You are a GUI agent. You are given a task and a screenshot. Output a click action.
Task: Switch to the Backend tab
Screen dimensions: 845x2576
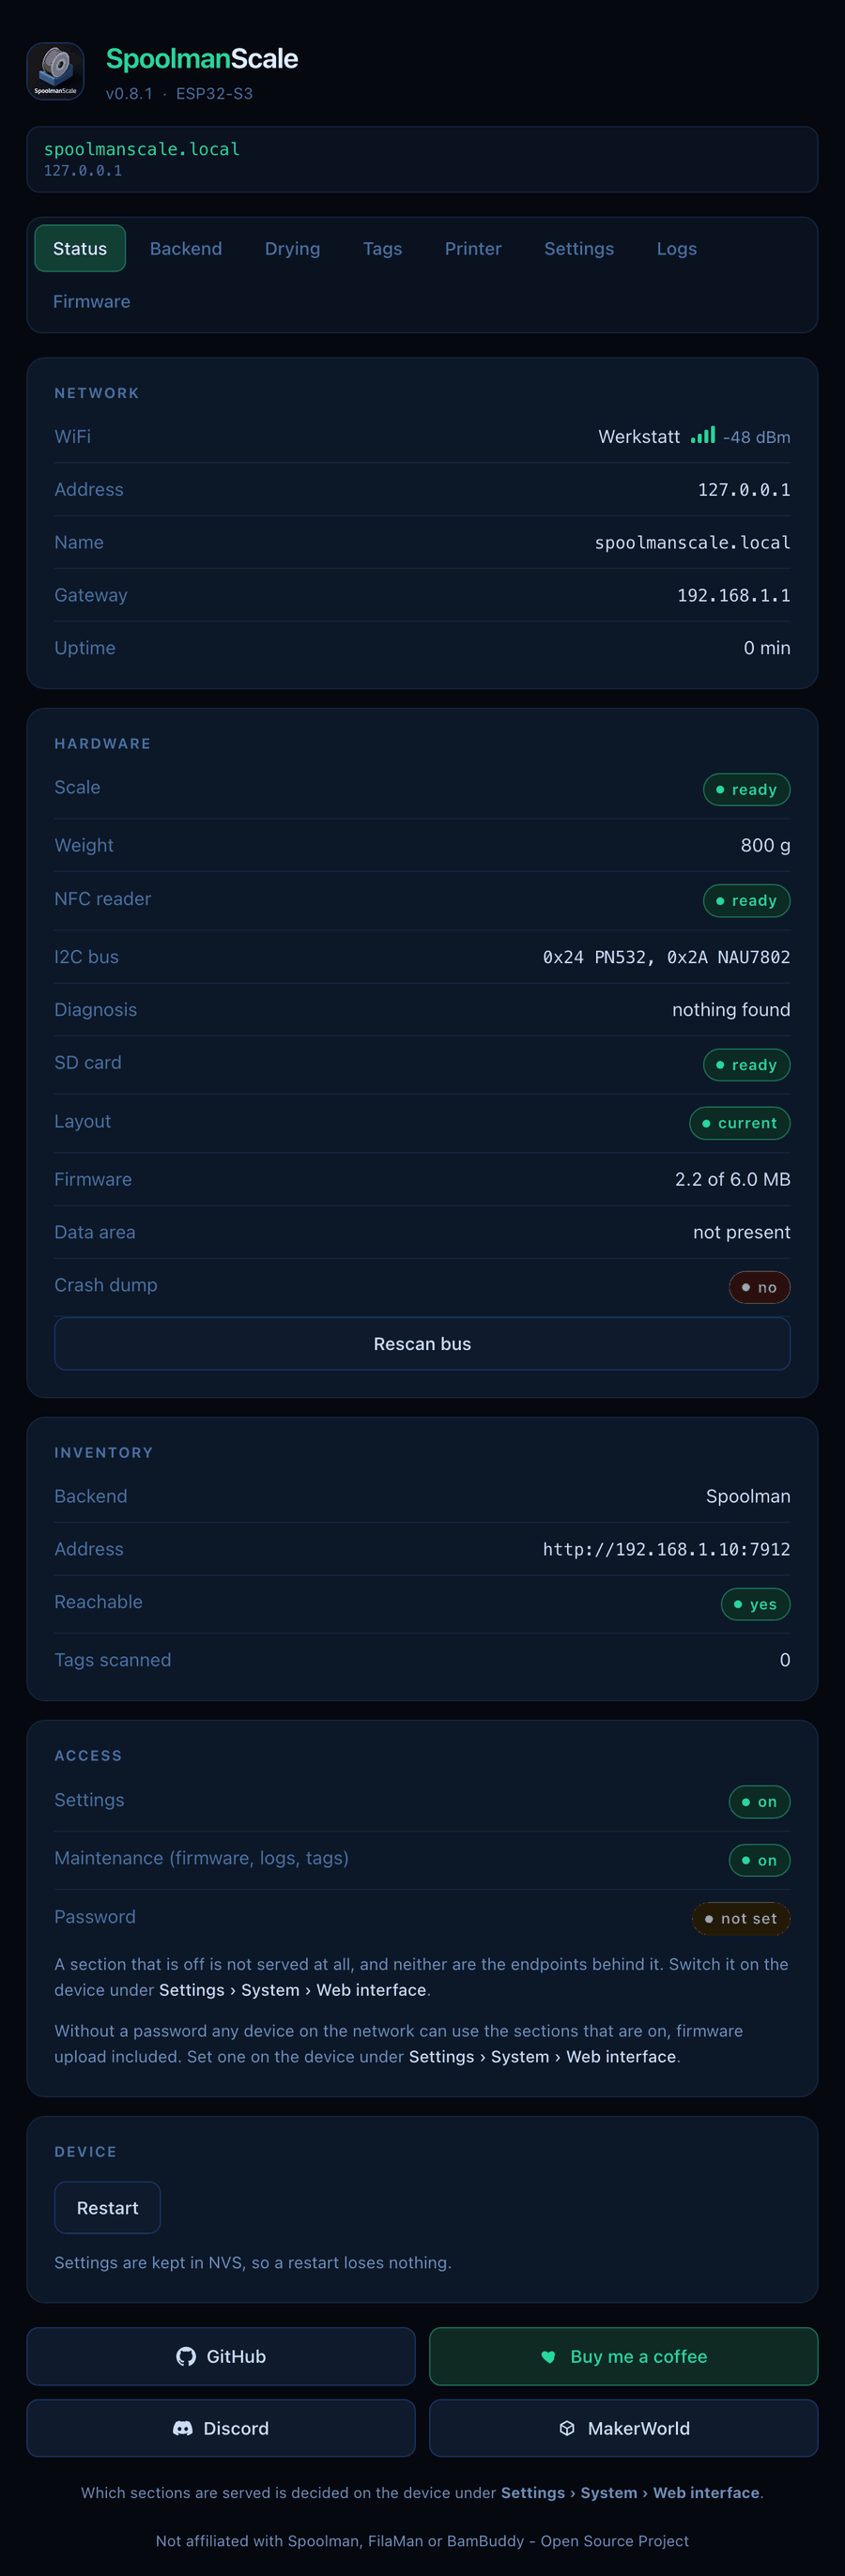pyautogui.click(x=186, y=248)
